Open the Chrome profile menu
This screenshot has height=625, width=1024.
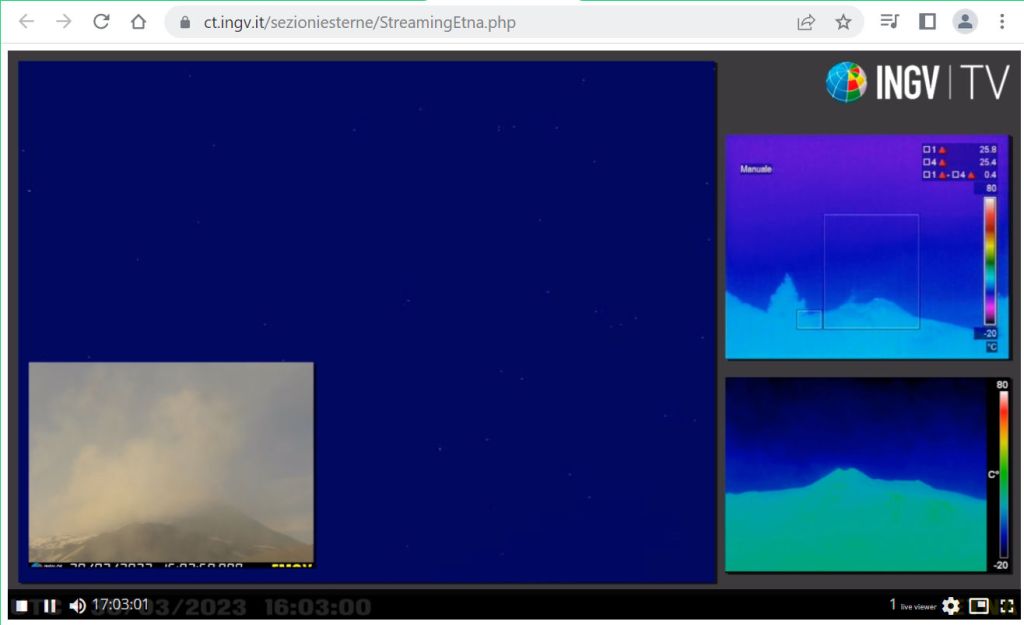click(964, 22)
